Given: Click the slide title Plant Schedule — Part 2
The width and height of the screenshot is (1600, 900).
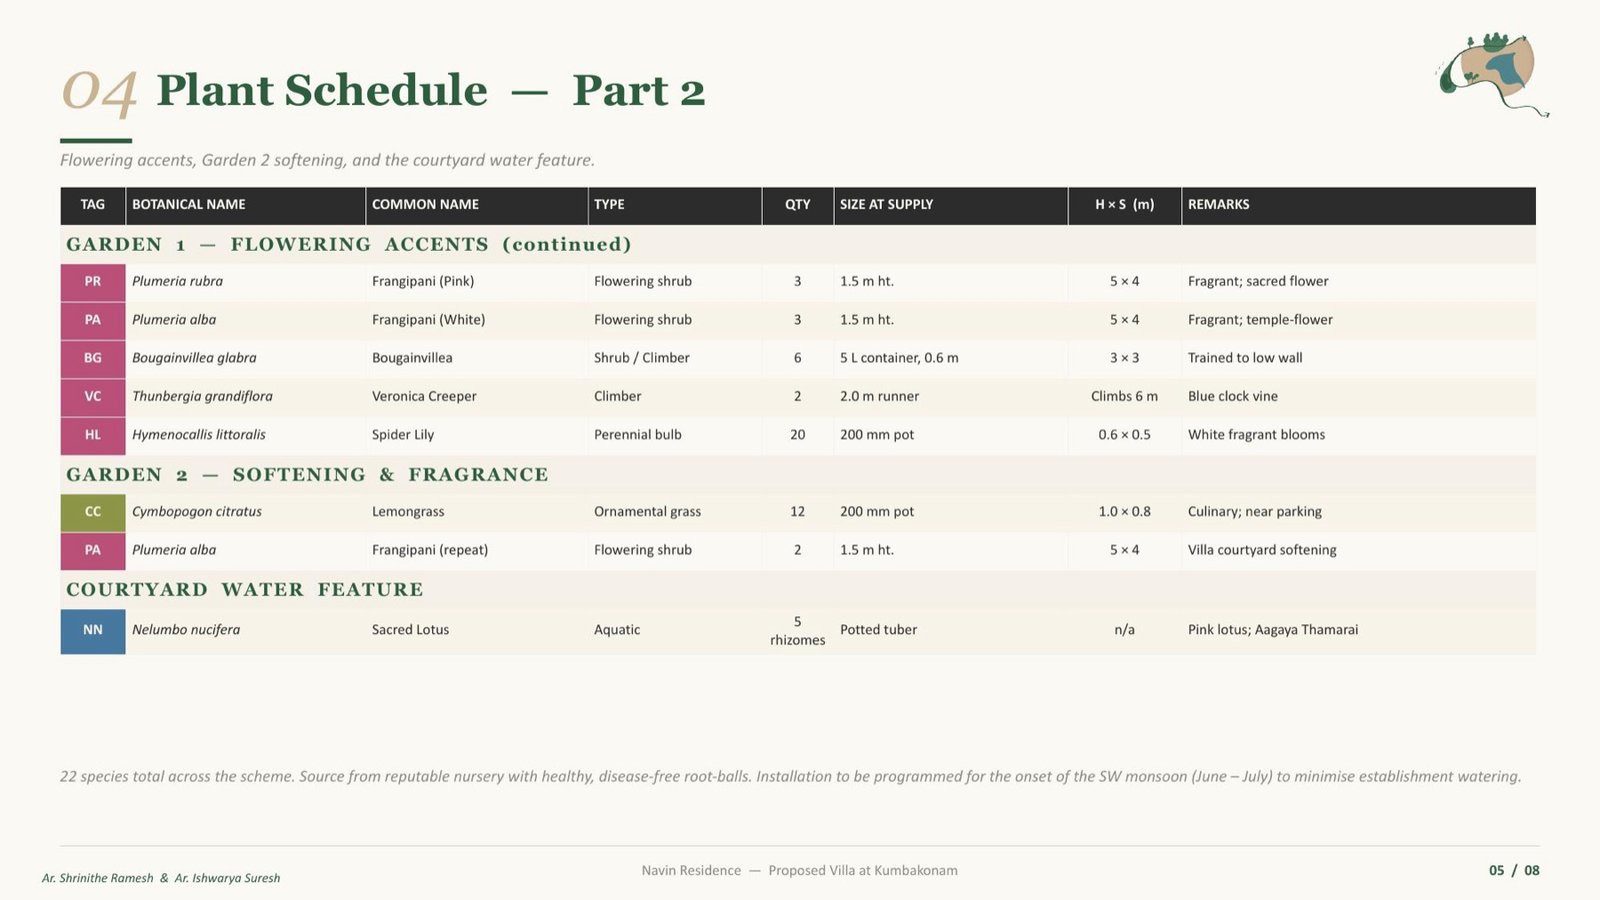Looking at the screenshot, I should tap(431, 91).
